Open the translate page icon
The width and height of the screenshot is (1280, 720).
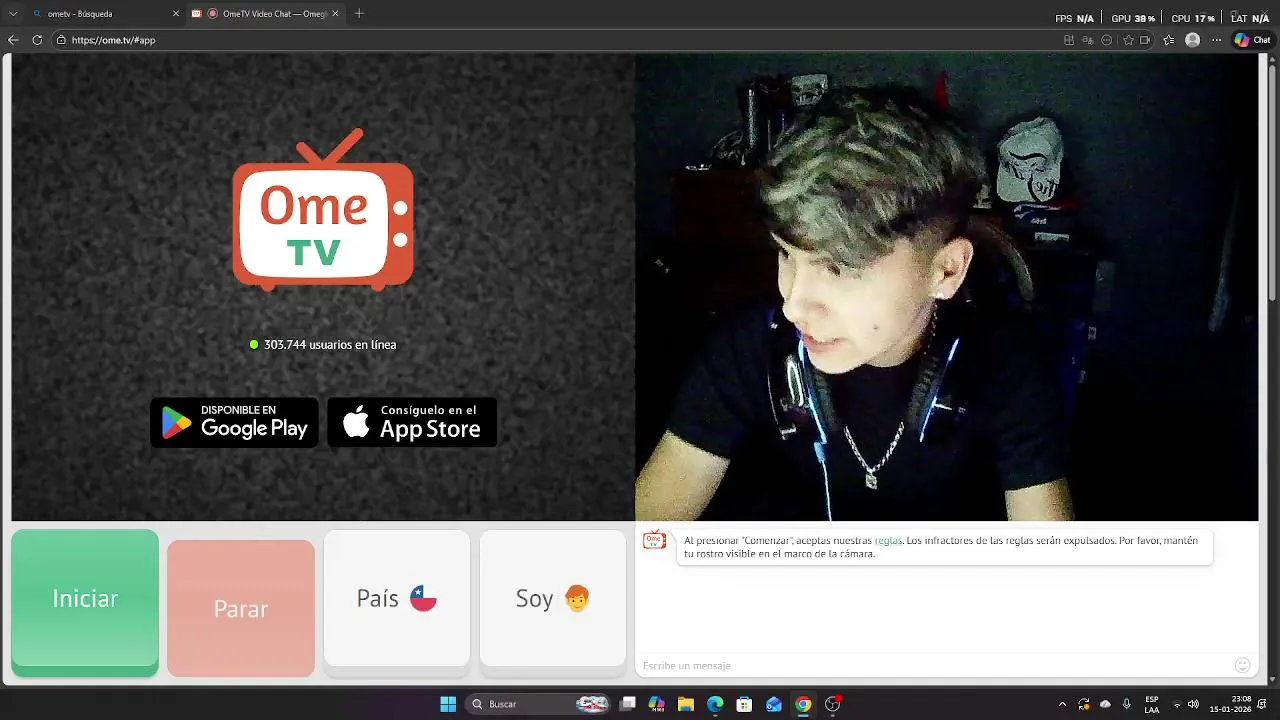(1087, 40)
